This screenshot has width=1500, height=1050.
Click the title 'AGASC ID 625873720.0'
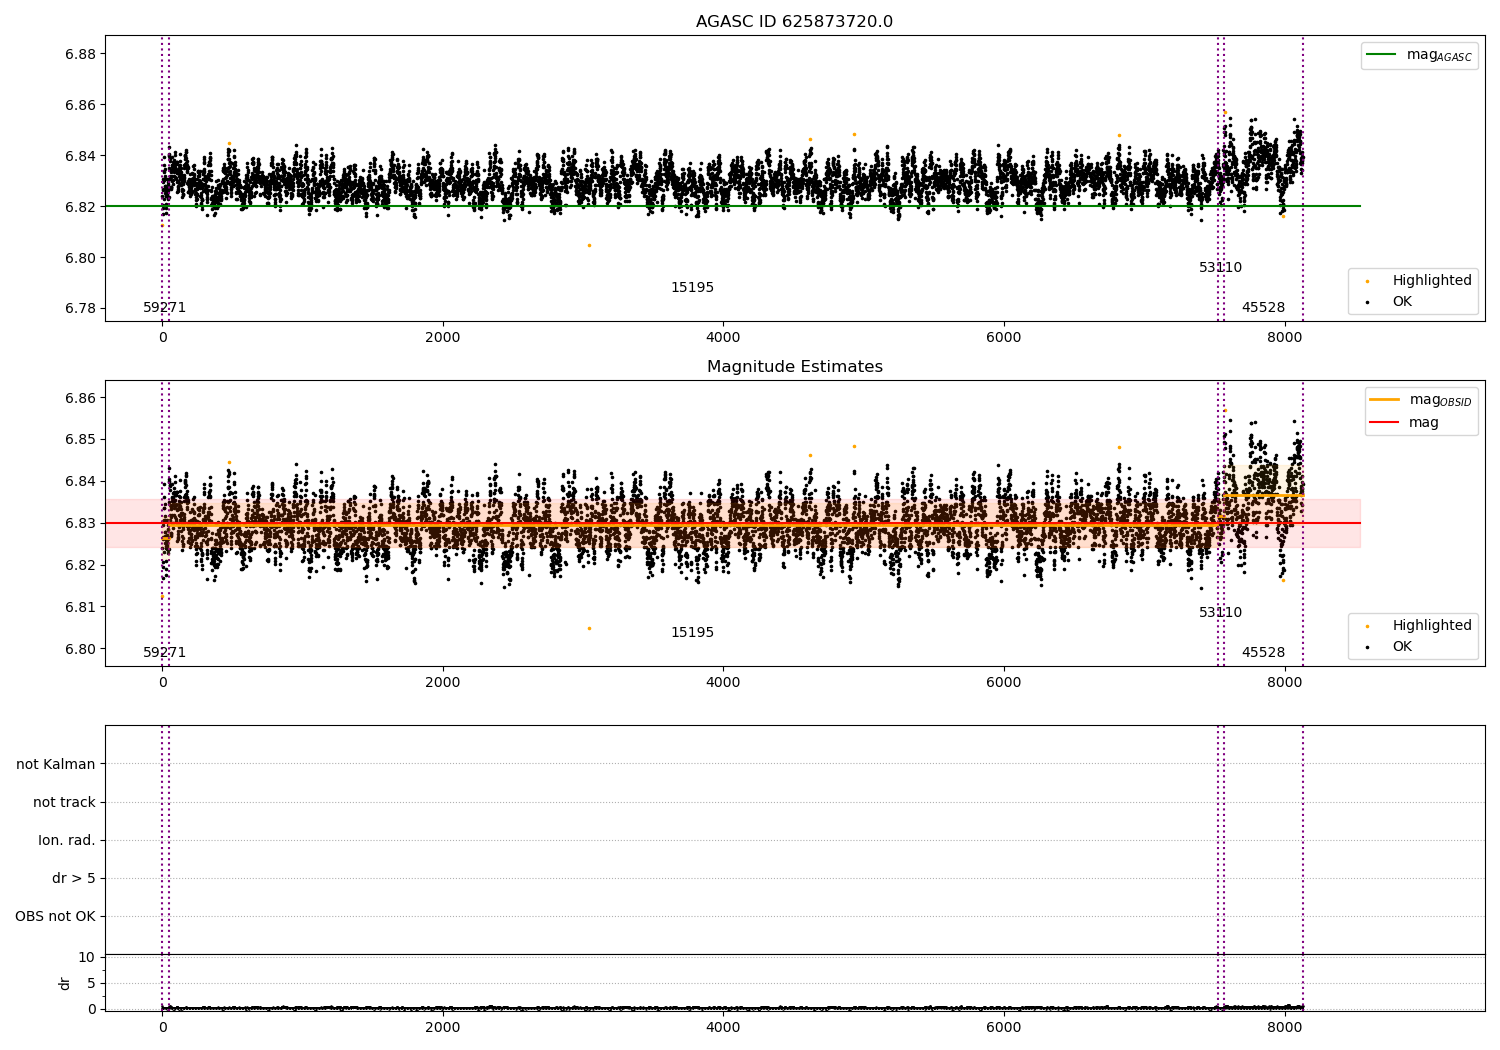[794, 22]
